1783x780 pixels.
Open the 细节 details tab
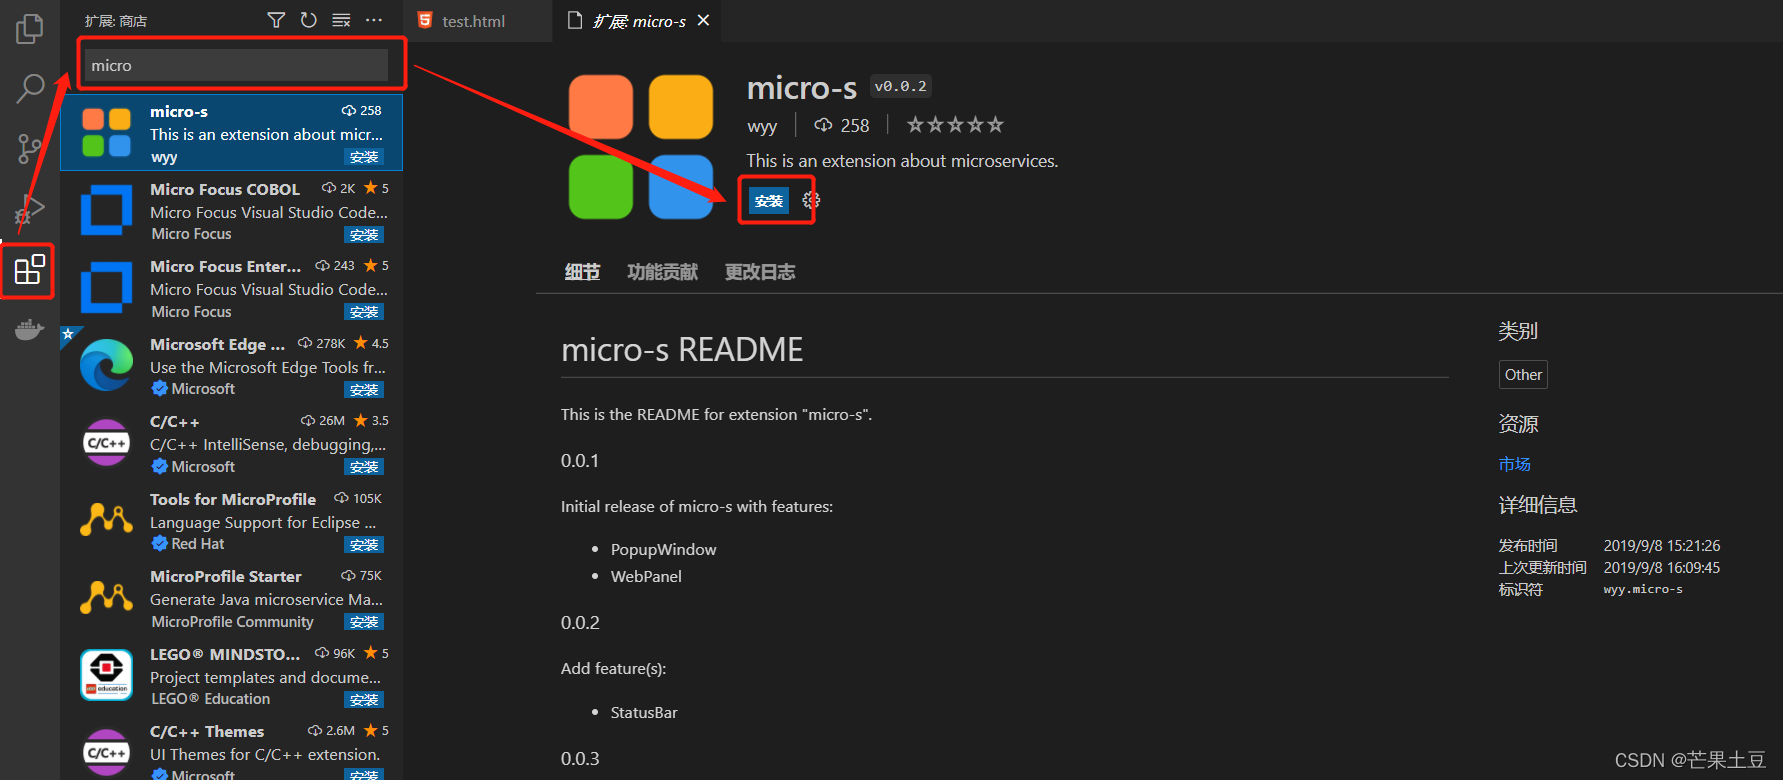[582, 272]
